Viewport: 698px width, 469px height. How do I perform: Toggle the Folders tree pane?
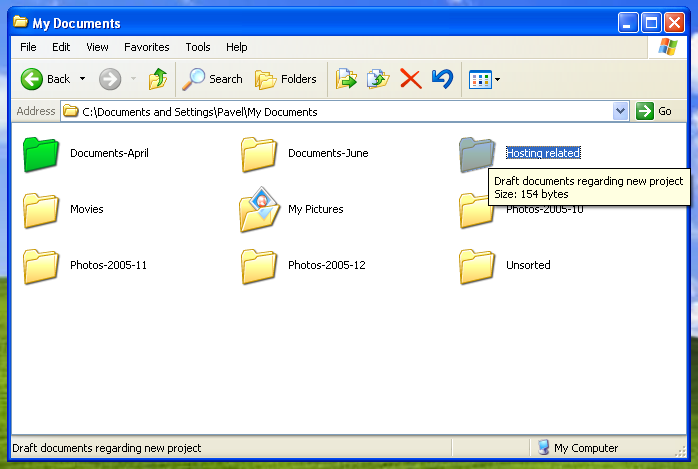pos(286,79)
